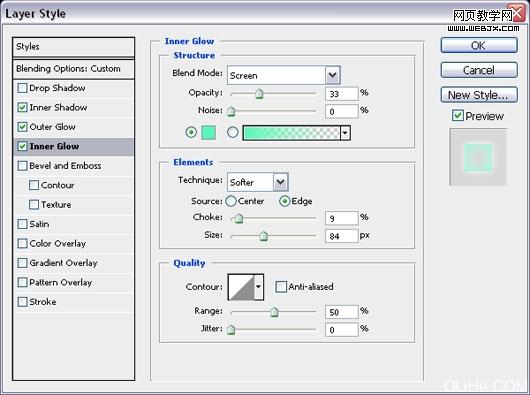
Task: Open the green glow color swatch
Action: coord(209,132)
